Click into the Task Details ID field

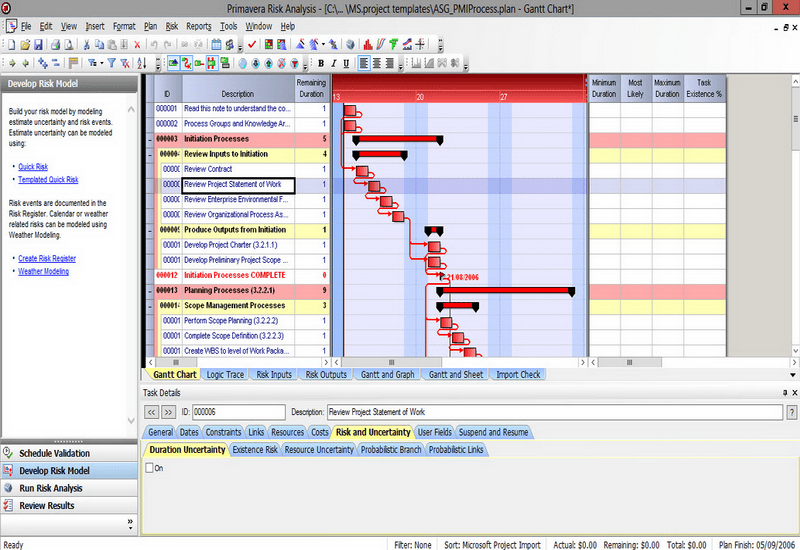(239, 412)
